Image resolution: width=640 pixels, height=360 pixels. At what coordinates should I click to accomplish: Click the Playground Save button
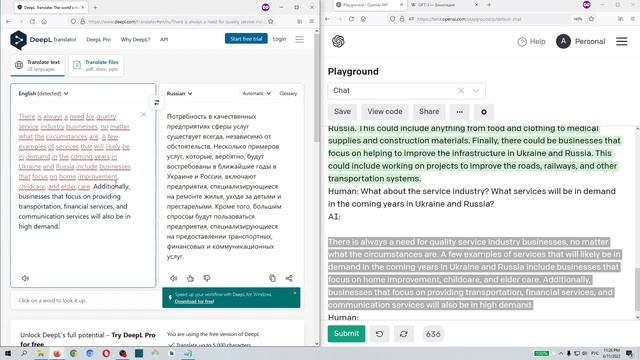[342, 112]
